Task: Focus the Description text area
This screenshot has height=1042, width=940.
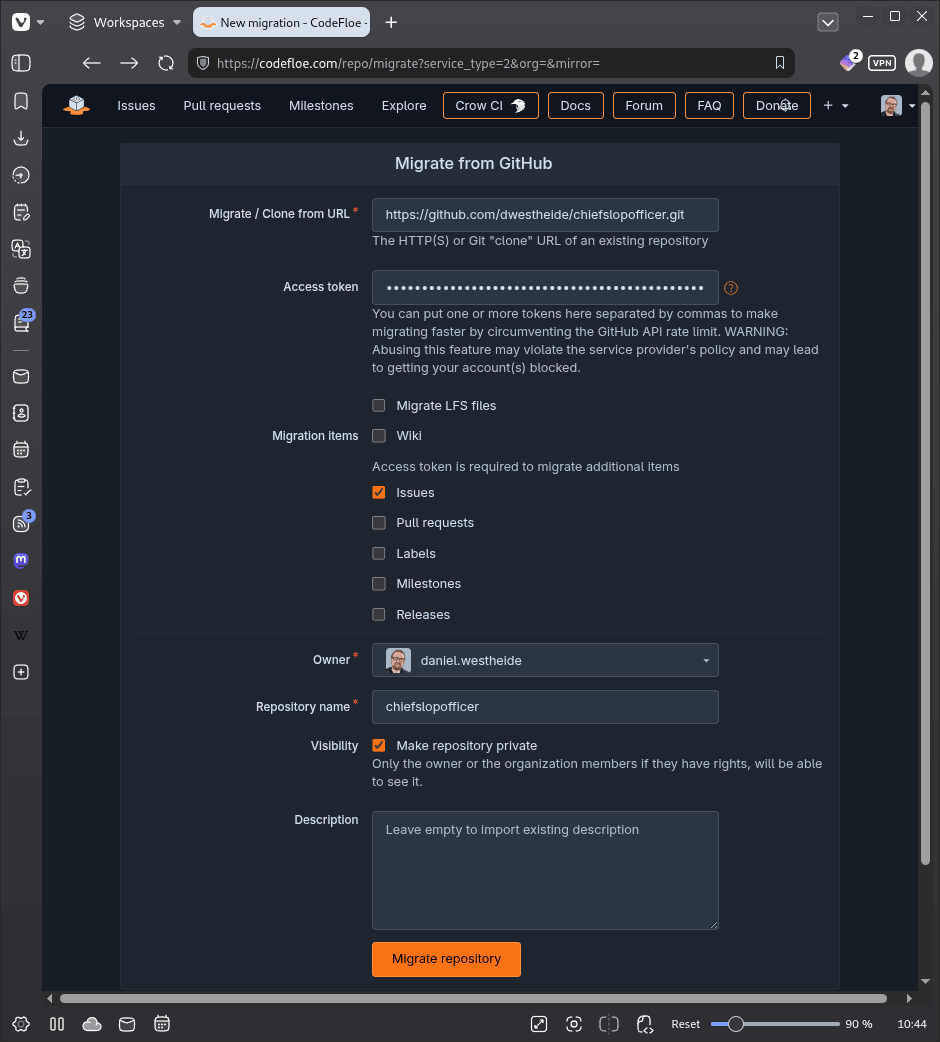Action: [545, 870]
